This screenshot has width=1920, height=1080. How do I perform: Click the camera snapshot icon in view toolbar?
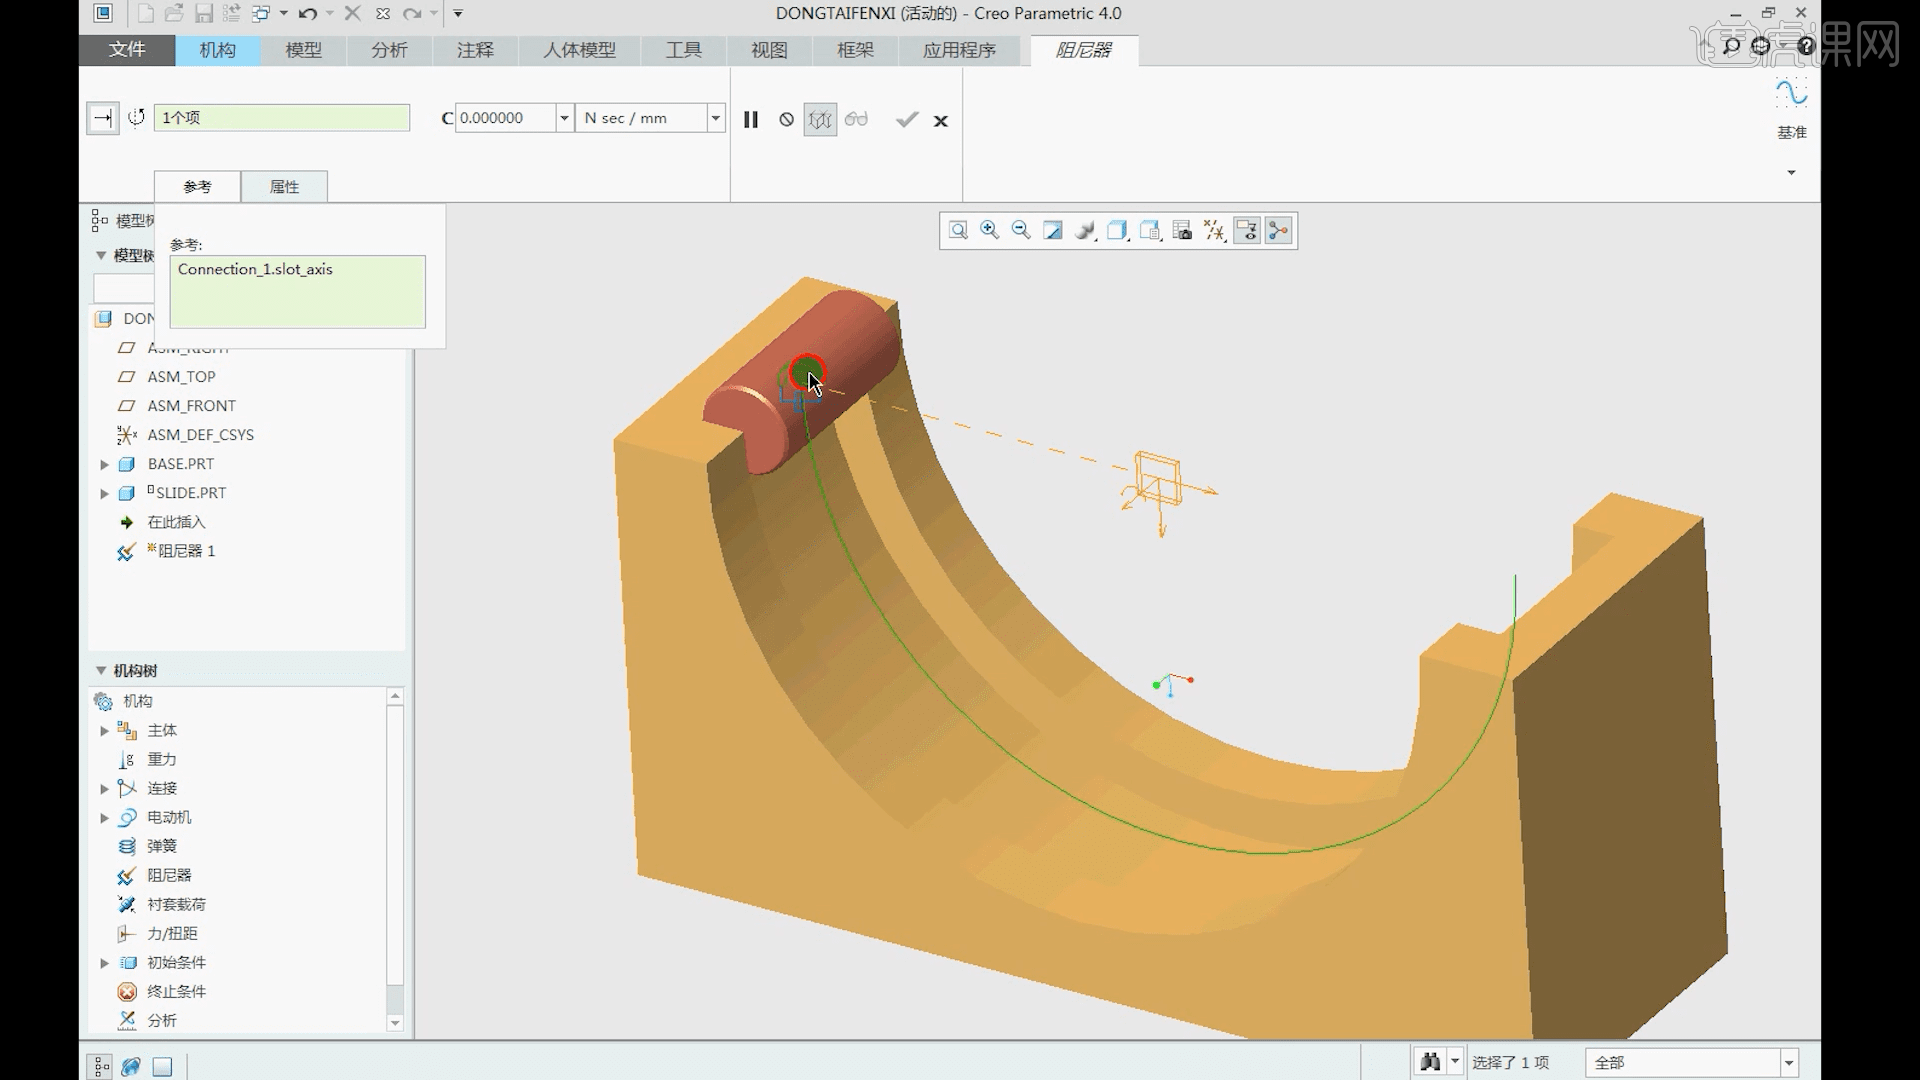tap(1182, 231)
